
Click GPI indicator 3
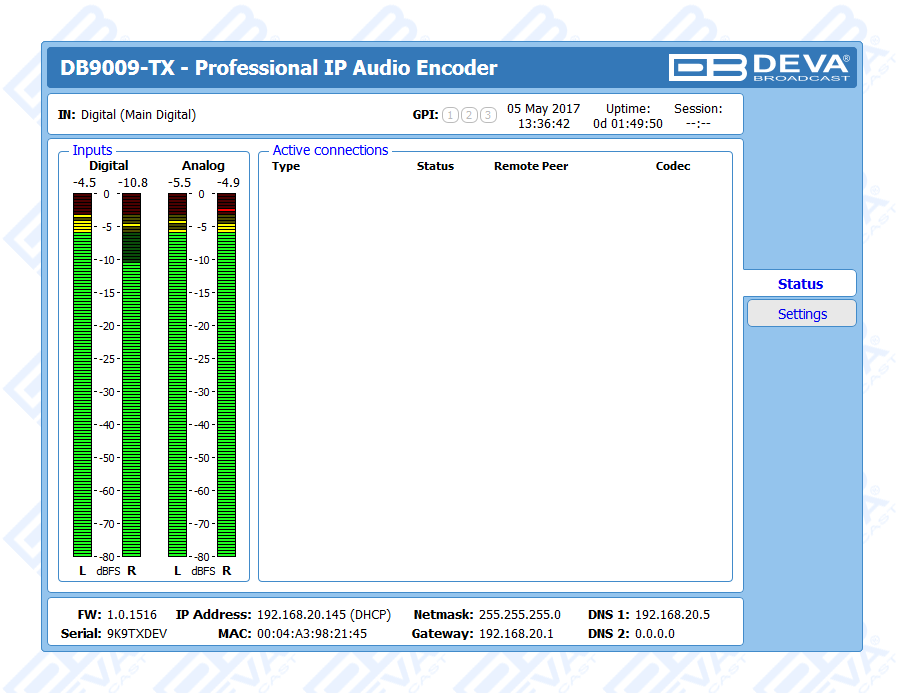point(488,115)
